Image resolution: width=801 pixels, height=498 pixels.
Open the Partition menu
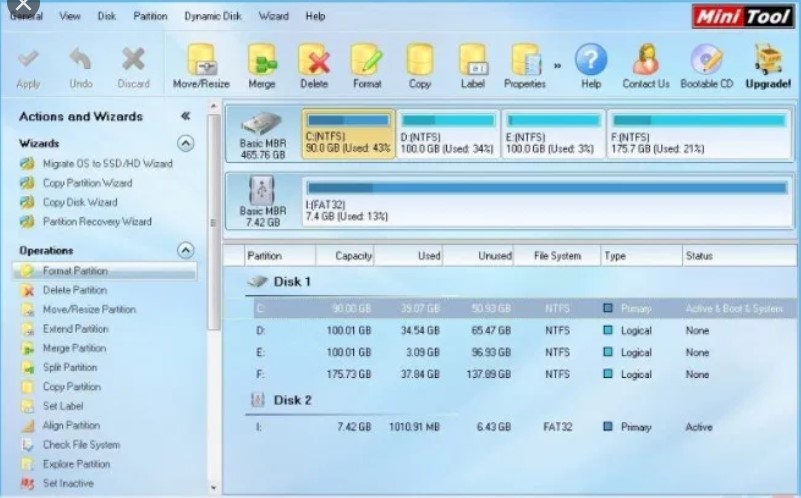[150, 16]
